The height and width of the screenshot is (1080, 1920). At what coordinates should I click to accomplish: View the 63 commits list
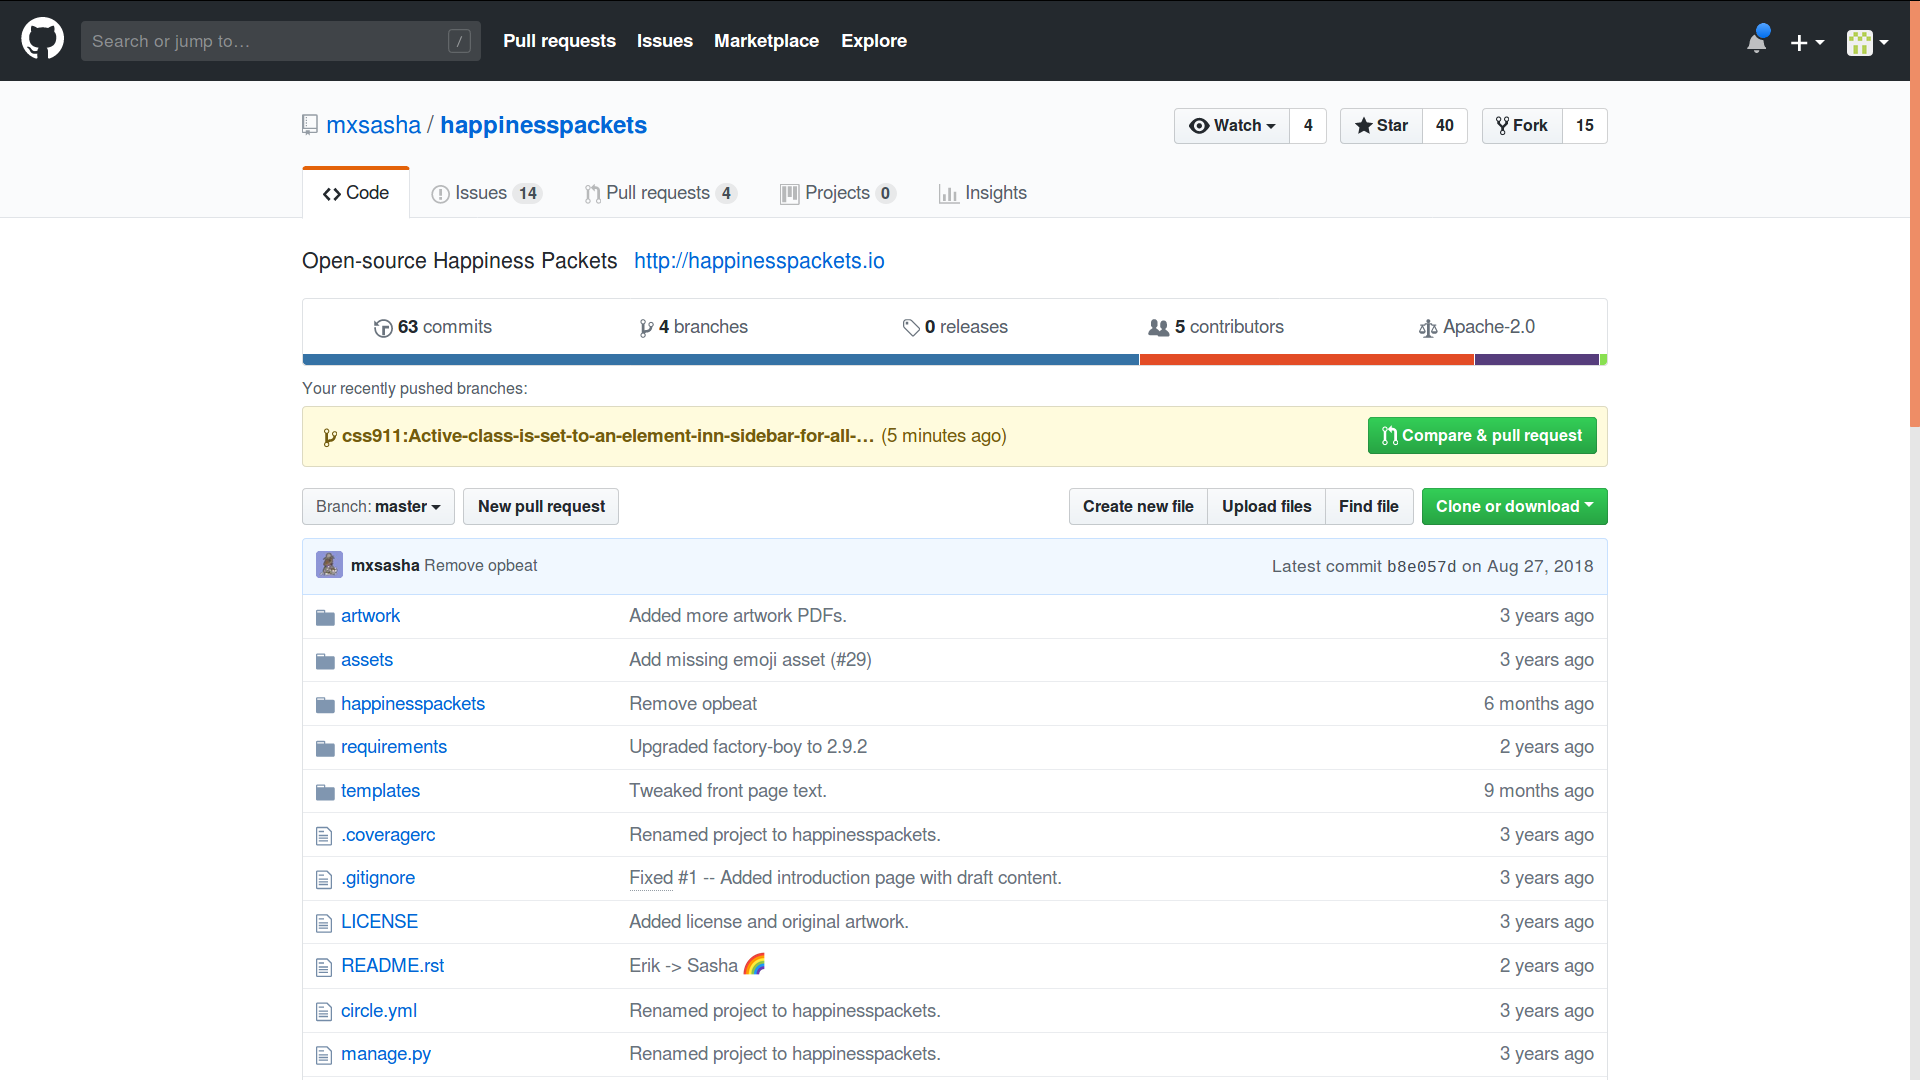(x=433, y=327)
